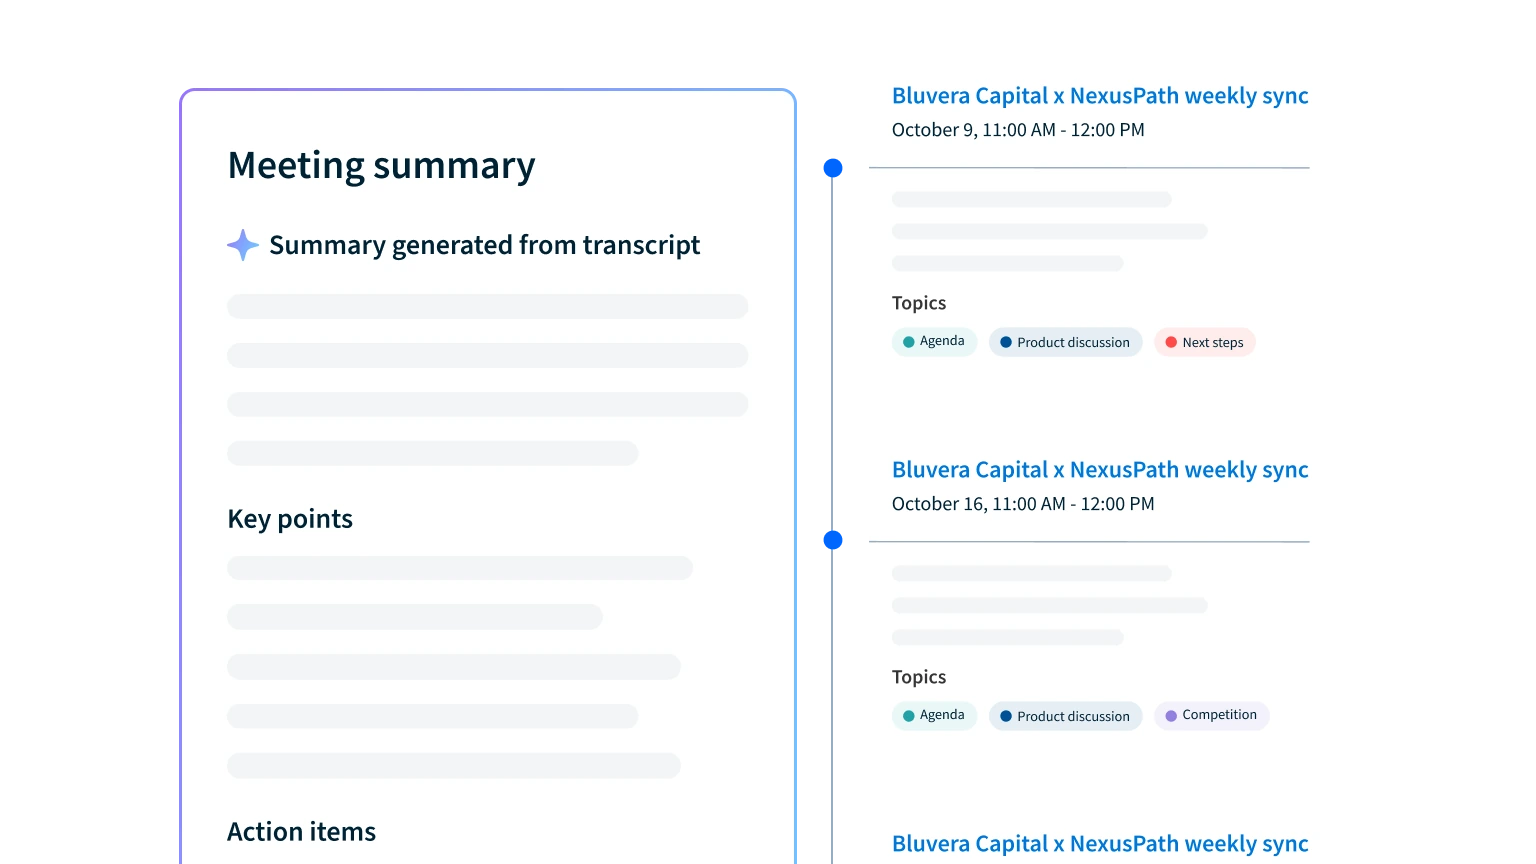
Task: Click Agenda tag in October 16 meeting
Action: point(934,715)
